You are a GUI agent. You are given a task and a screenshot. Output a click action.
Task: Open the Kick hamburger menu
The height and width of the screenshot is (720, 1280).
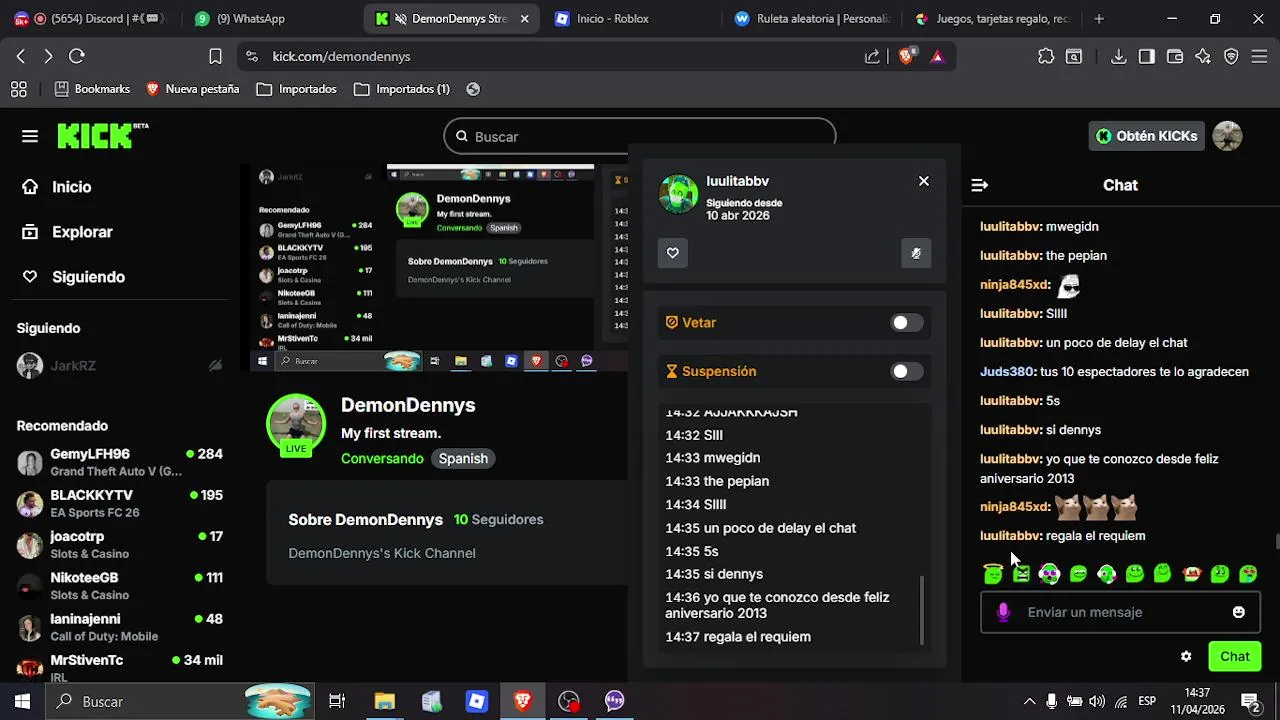(x=30, y=136)
